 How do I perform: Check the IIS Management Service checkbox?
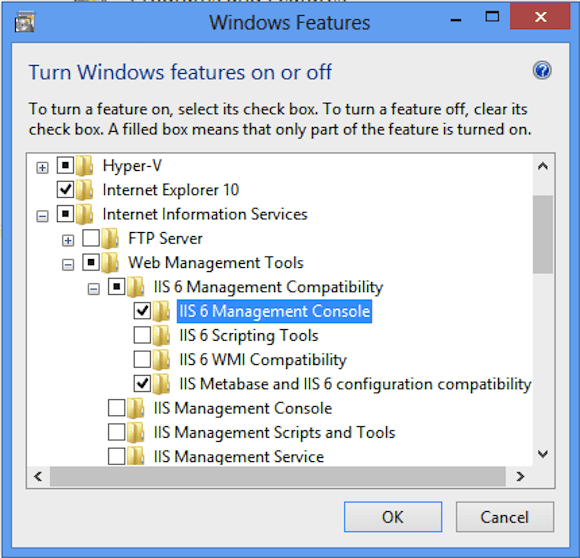point(117,456)
